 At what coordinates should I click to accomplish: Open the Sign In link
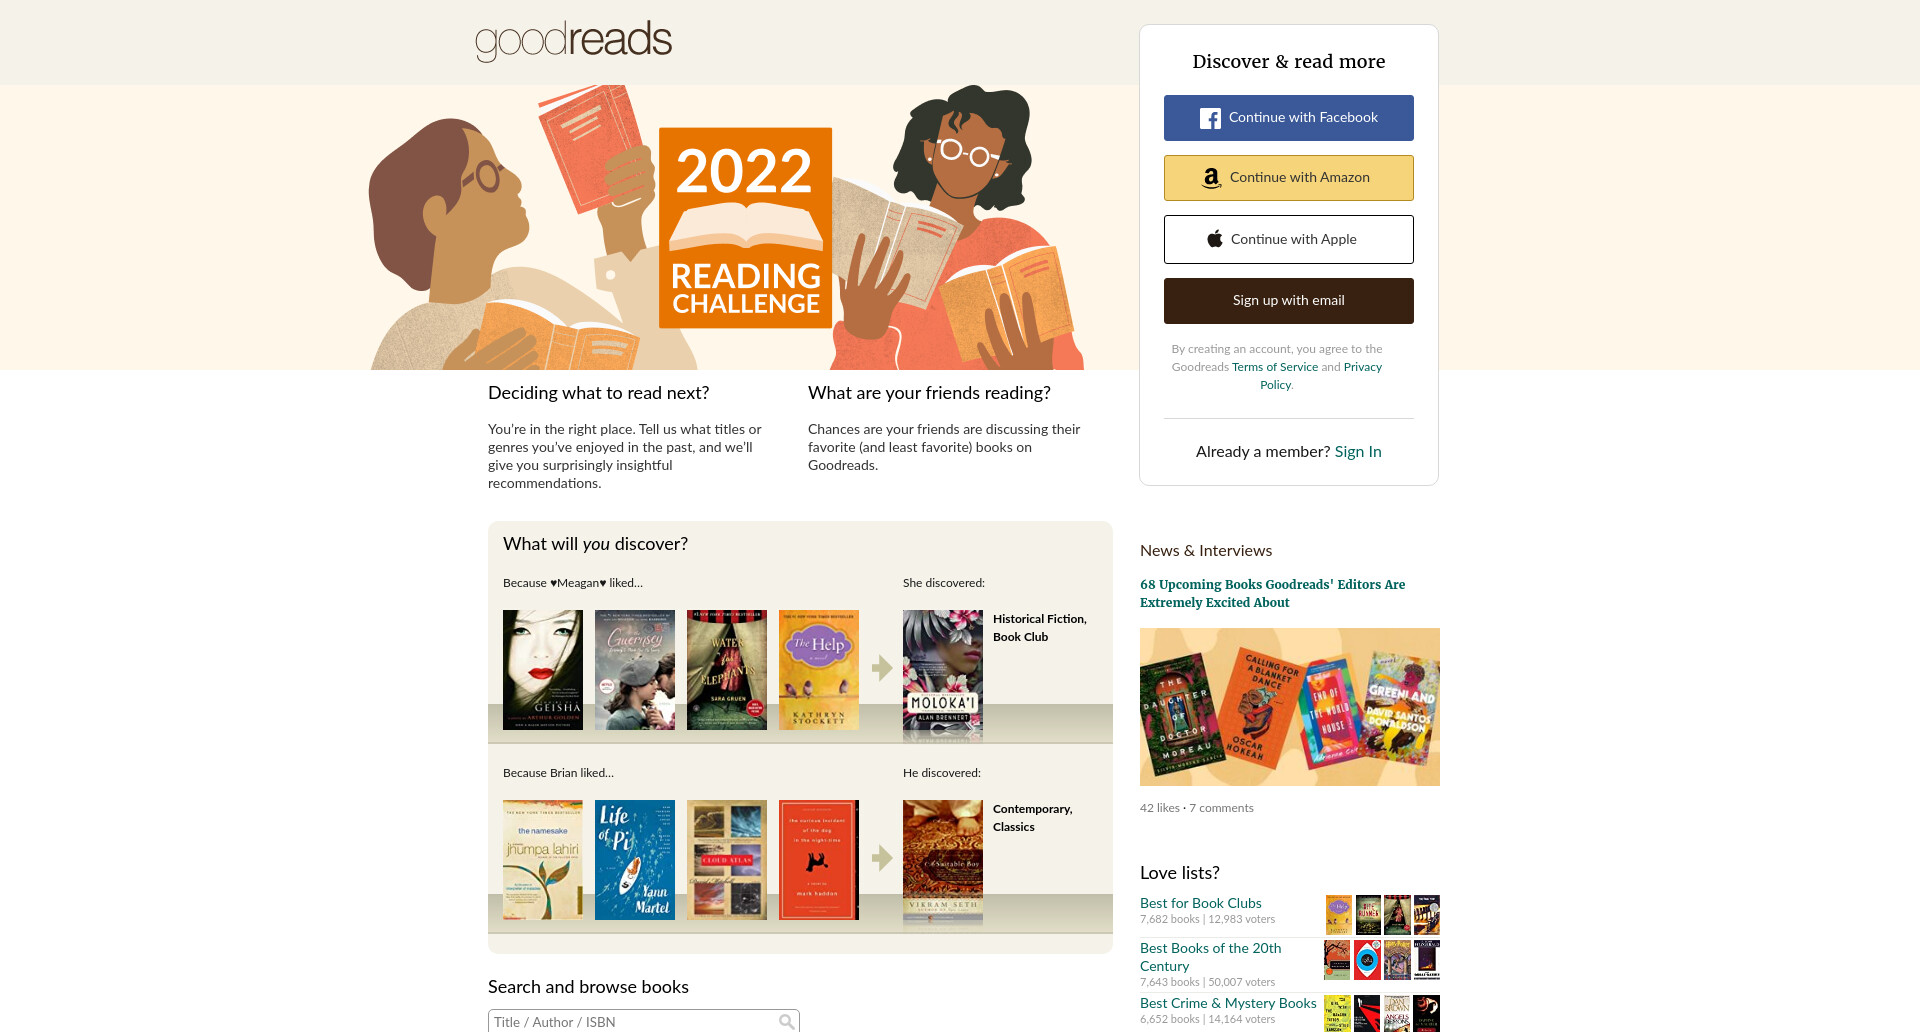point(1358,452)
